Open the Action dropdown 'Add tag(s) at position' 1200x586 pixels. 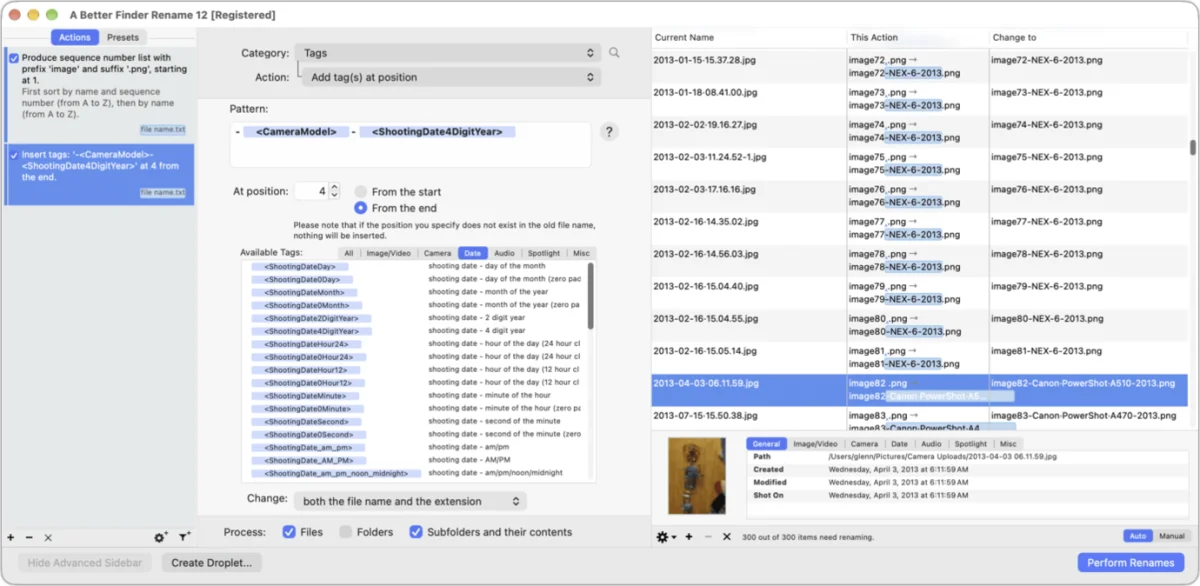[451, 77]
